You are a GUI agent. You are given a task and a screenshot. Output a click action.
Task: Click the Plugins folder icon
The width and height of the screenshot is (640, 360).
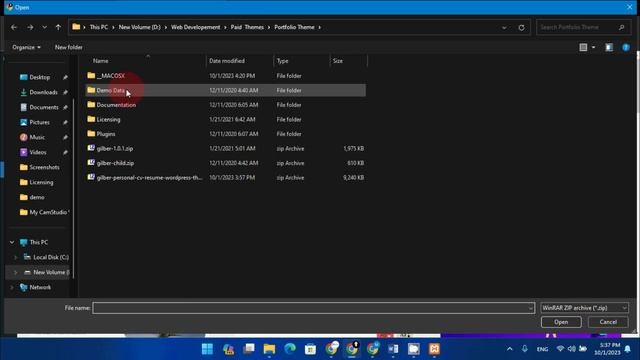point(91,133)
